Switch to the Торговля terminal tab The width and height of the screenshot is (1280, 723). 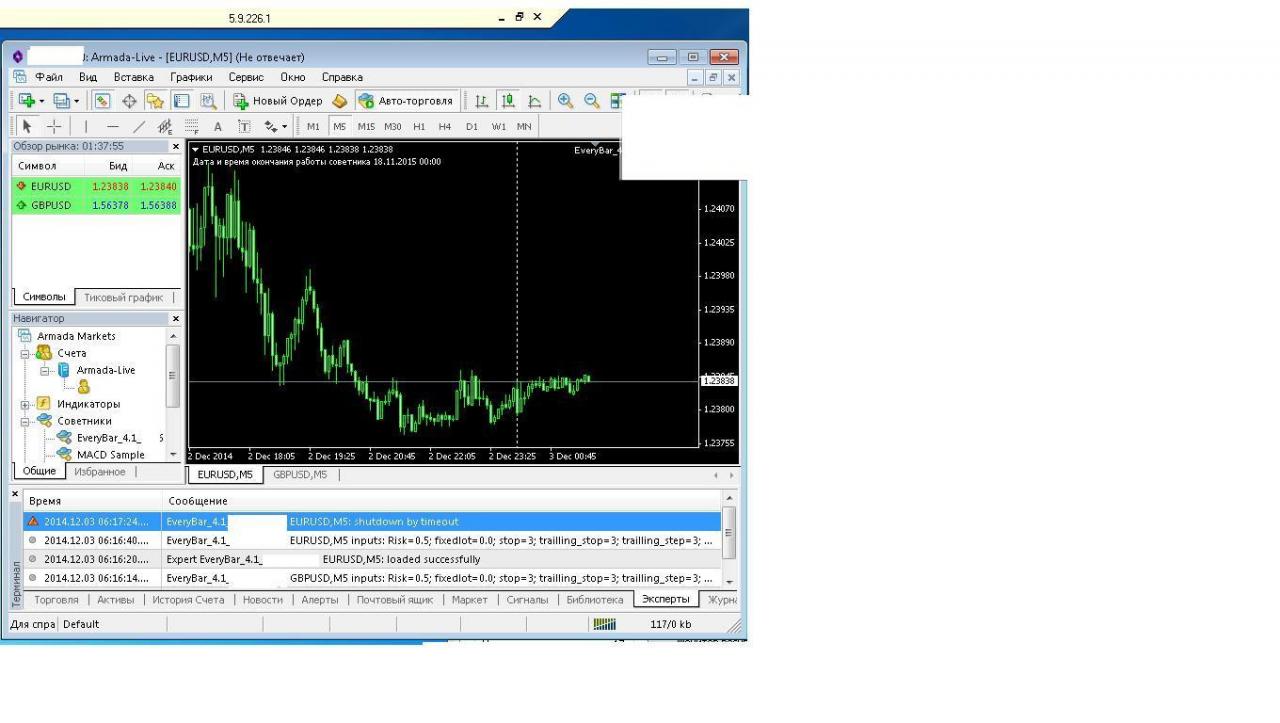point(56,599)
